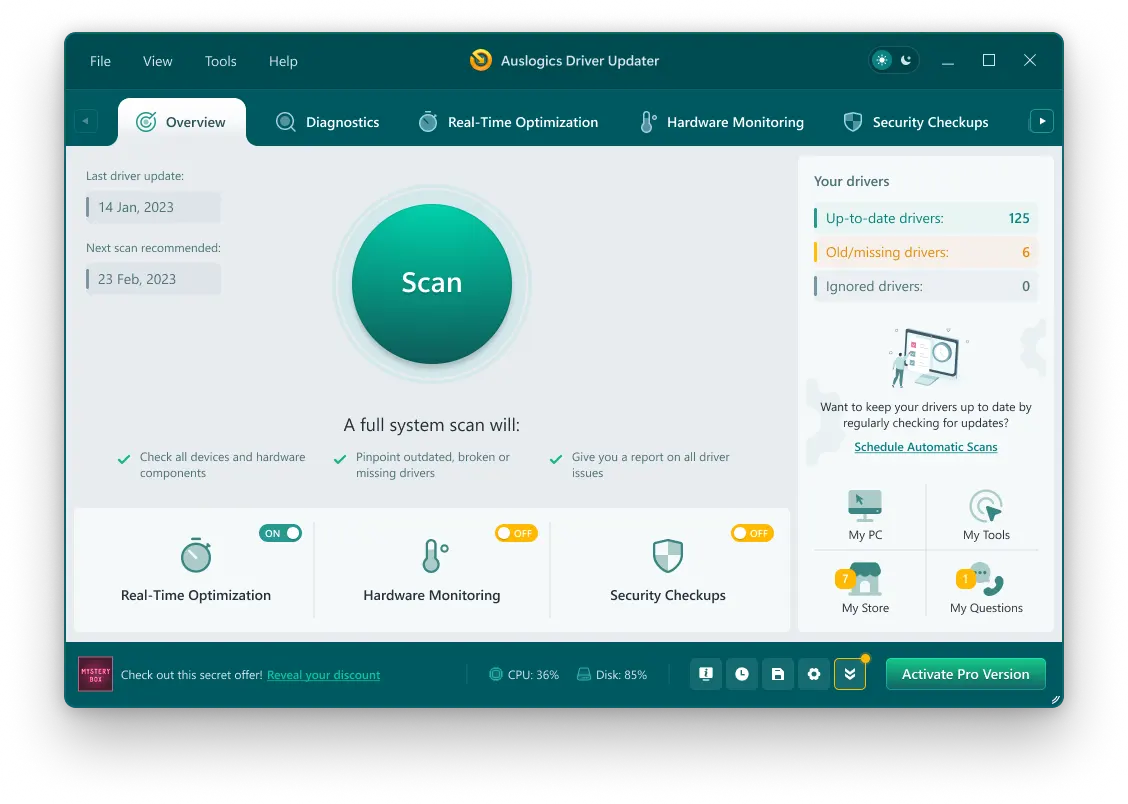This screenshot has width=1128, height=804.
Task: Click the shield icon on Security Checkups tab
Action: (x=852, y=122)
